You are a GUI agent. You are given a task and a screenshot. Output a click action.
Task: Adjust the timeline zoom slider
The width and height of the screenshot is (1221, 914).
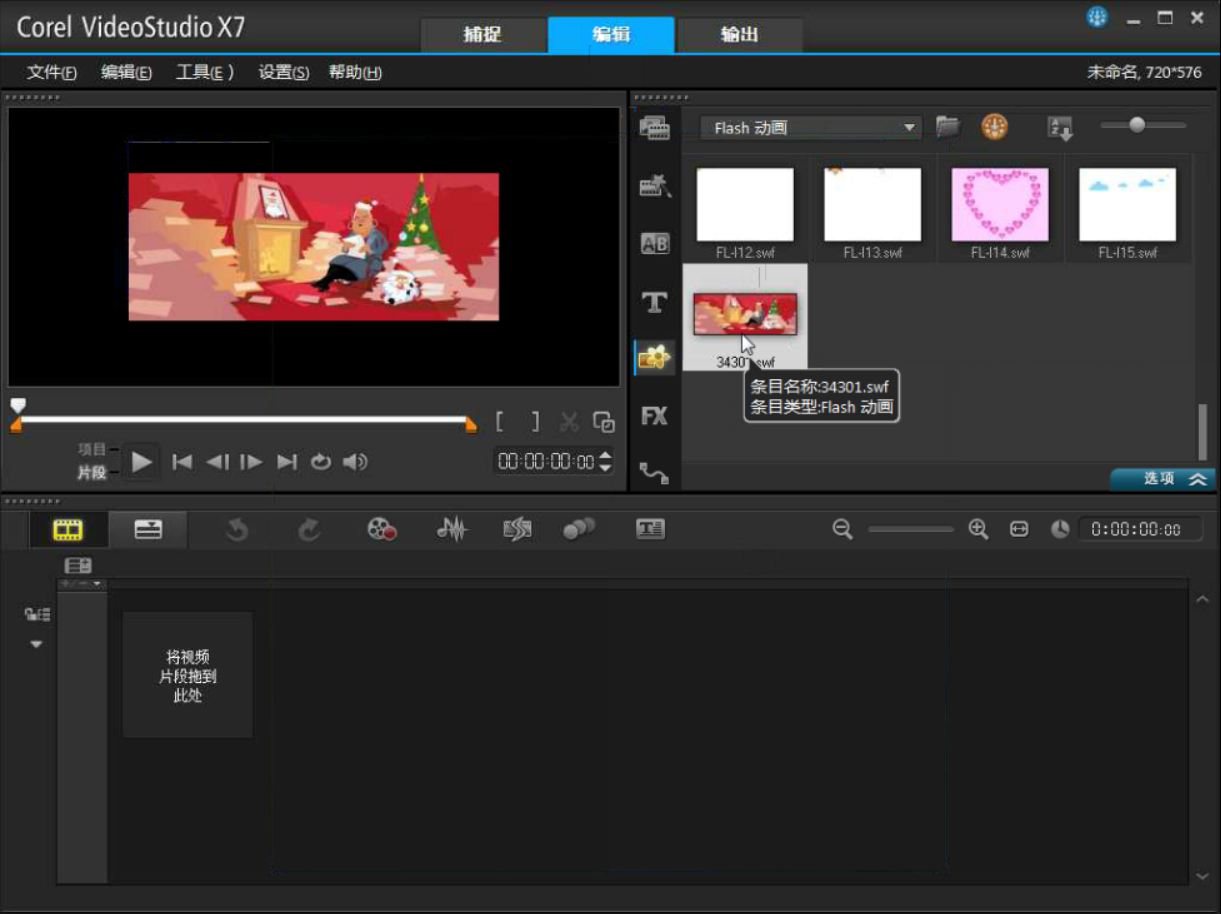pyautogui.click(x=910, y=530)
